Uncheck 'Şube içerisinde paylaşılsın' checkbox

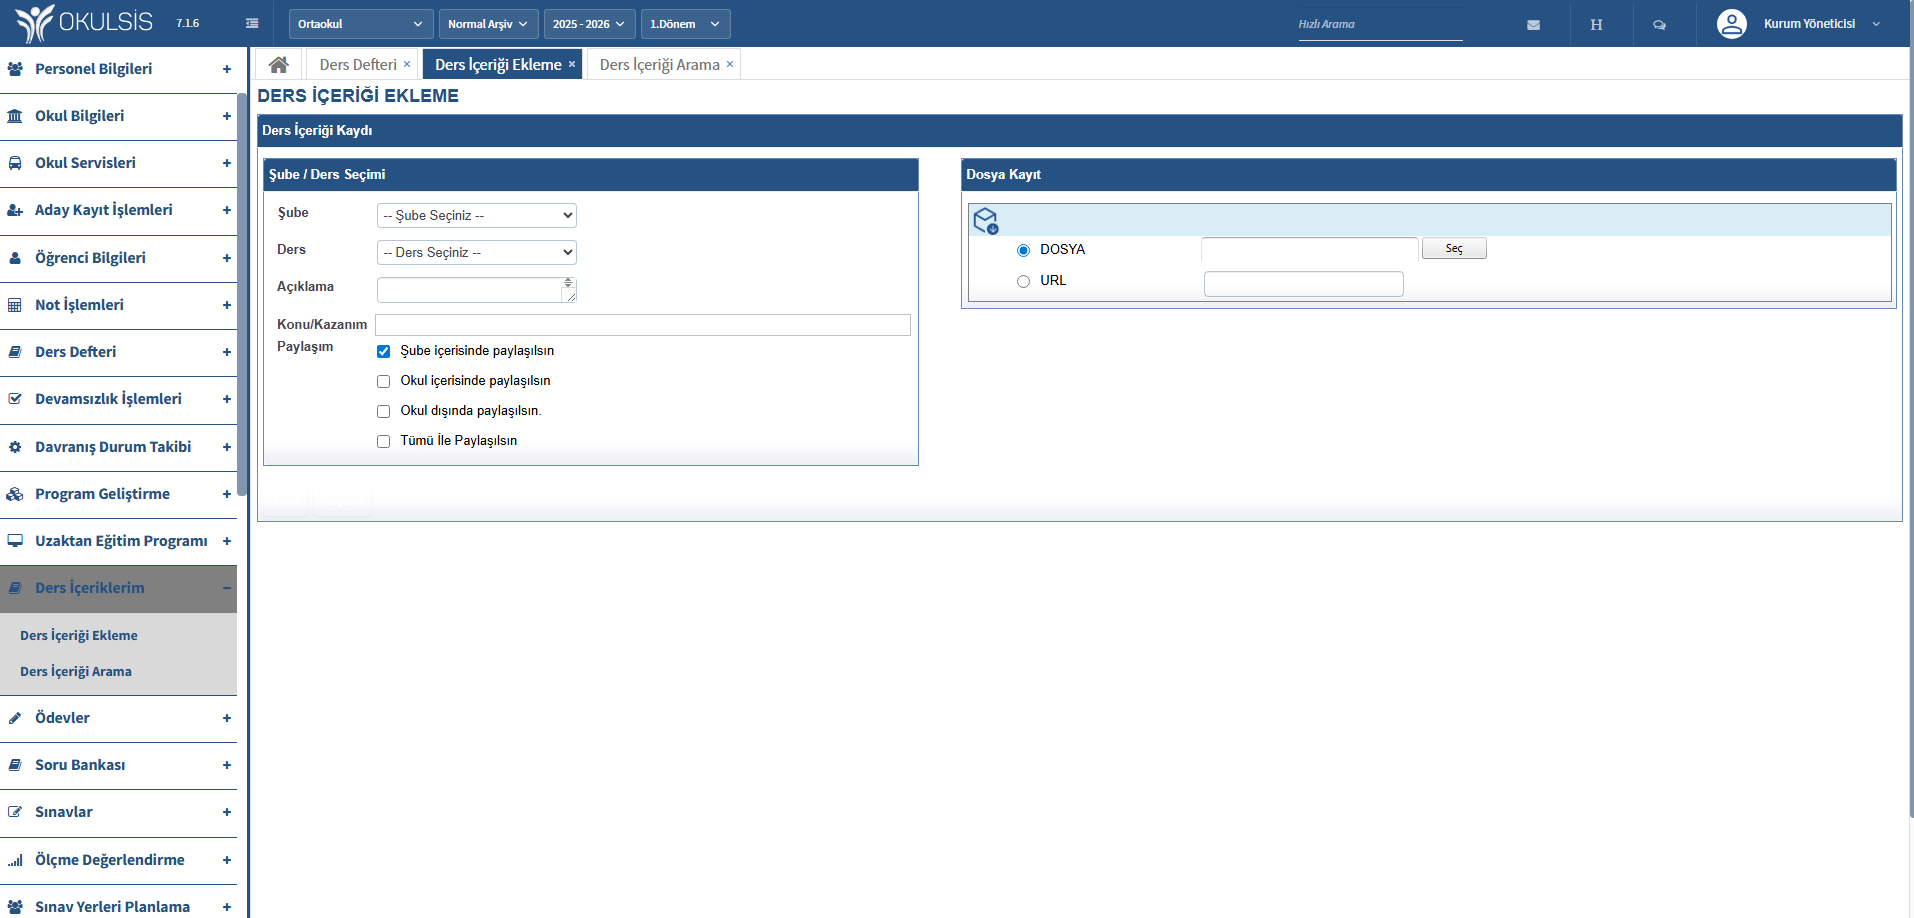point(383,352)
